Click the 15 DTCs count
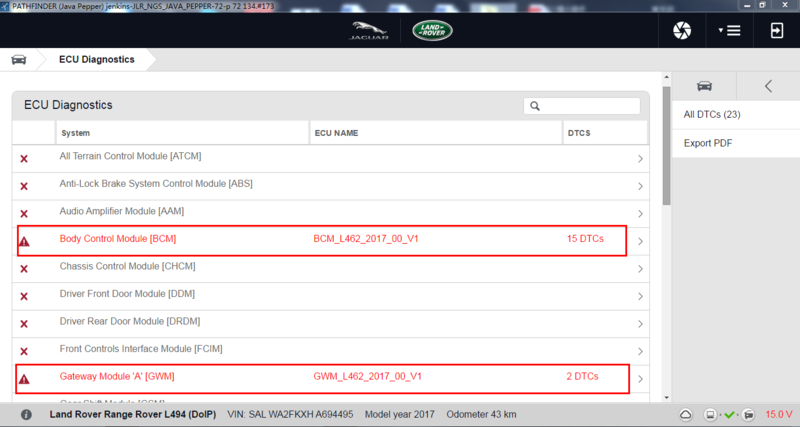The image size is (800, 427). pos(585,239)
